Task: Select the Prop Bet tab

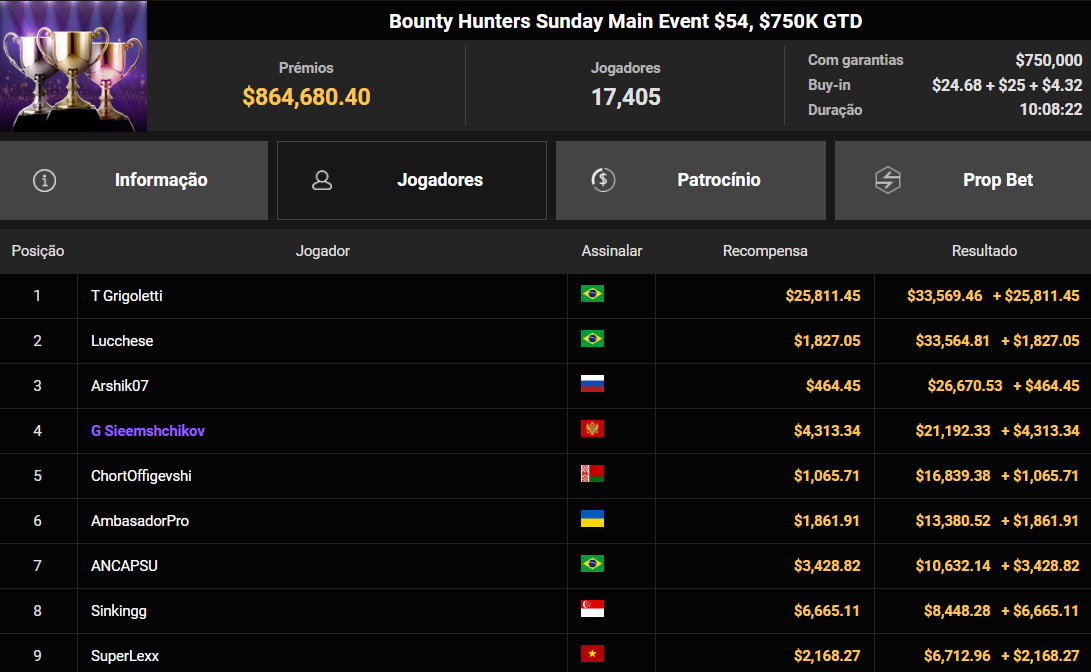Action: tap(963, 180)
